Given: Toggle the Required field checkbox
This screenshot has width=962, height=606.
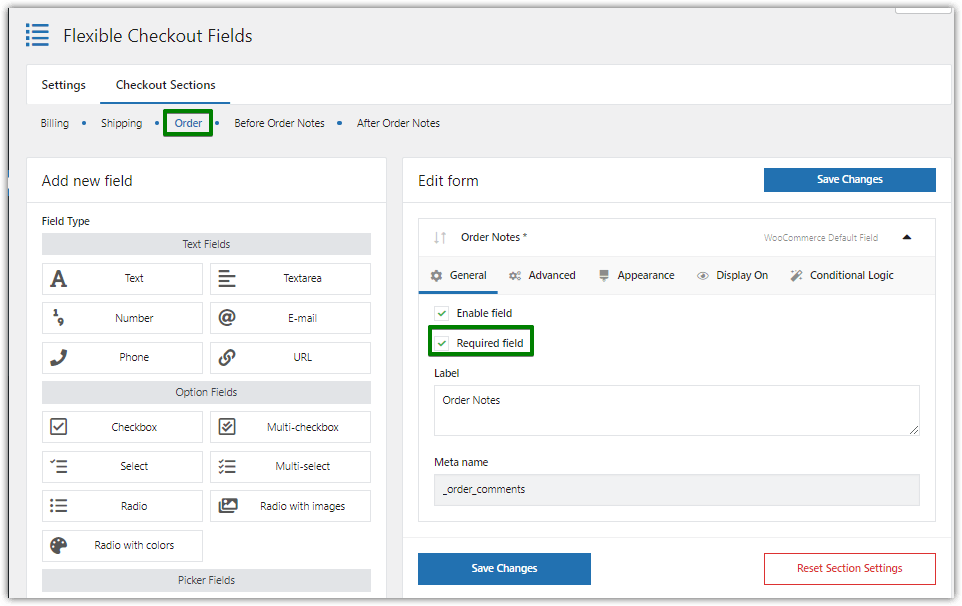Looking at the screenshot, I should pos(442,343).
